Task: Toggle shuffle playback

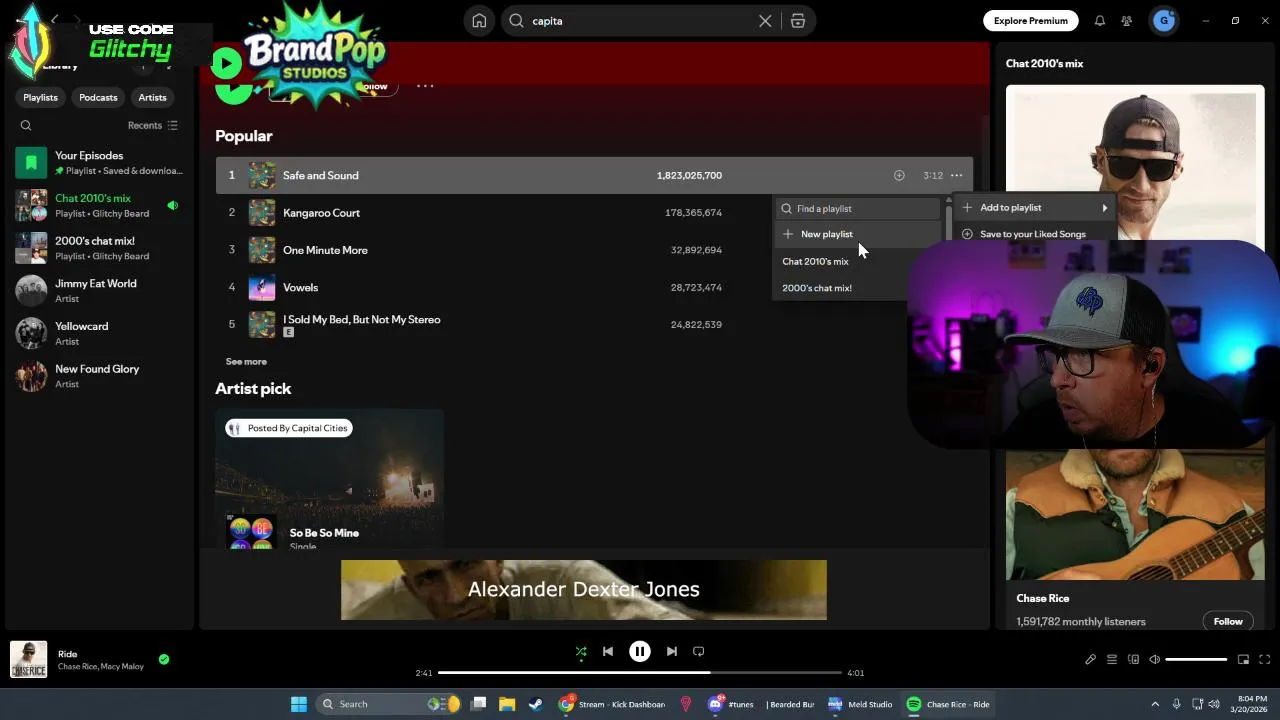Action: [581, 651]
